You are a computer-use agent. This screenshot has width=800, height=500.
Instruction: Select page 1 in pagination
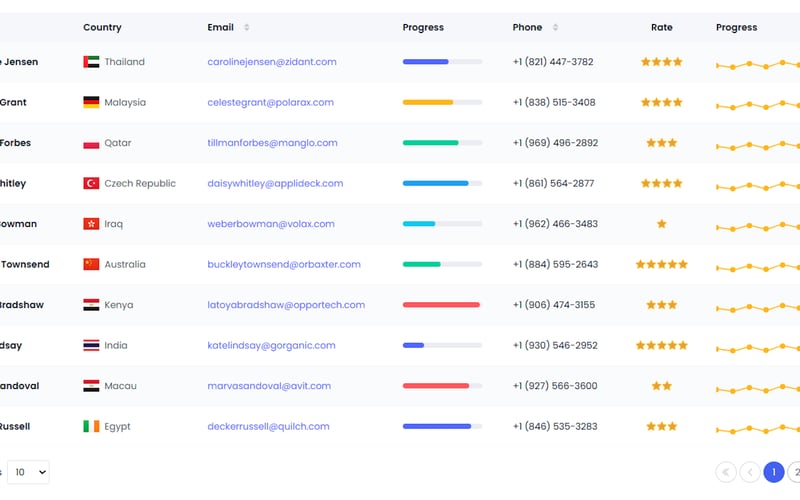coord(773,472)
